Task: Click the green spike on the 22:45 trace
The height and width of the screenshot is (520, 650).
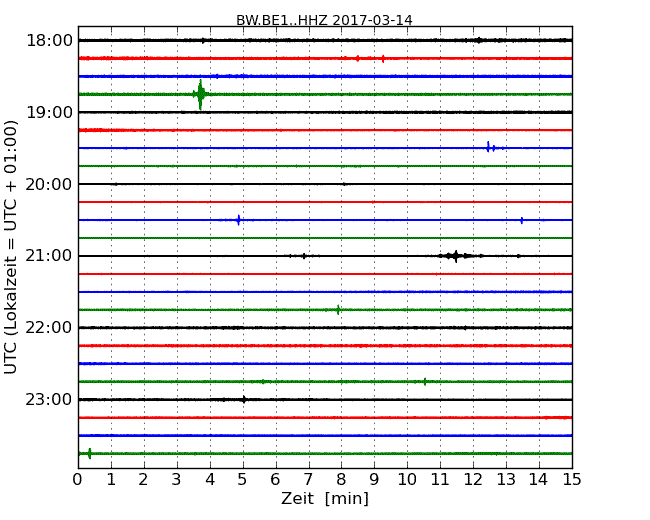Action: pyautogui.click(x=425, y=381)
